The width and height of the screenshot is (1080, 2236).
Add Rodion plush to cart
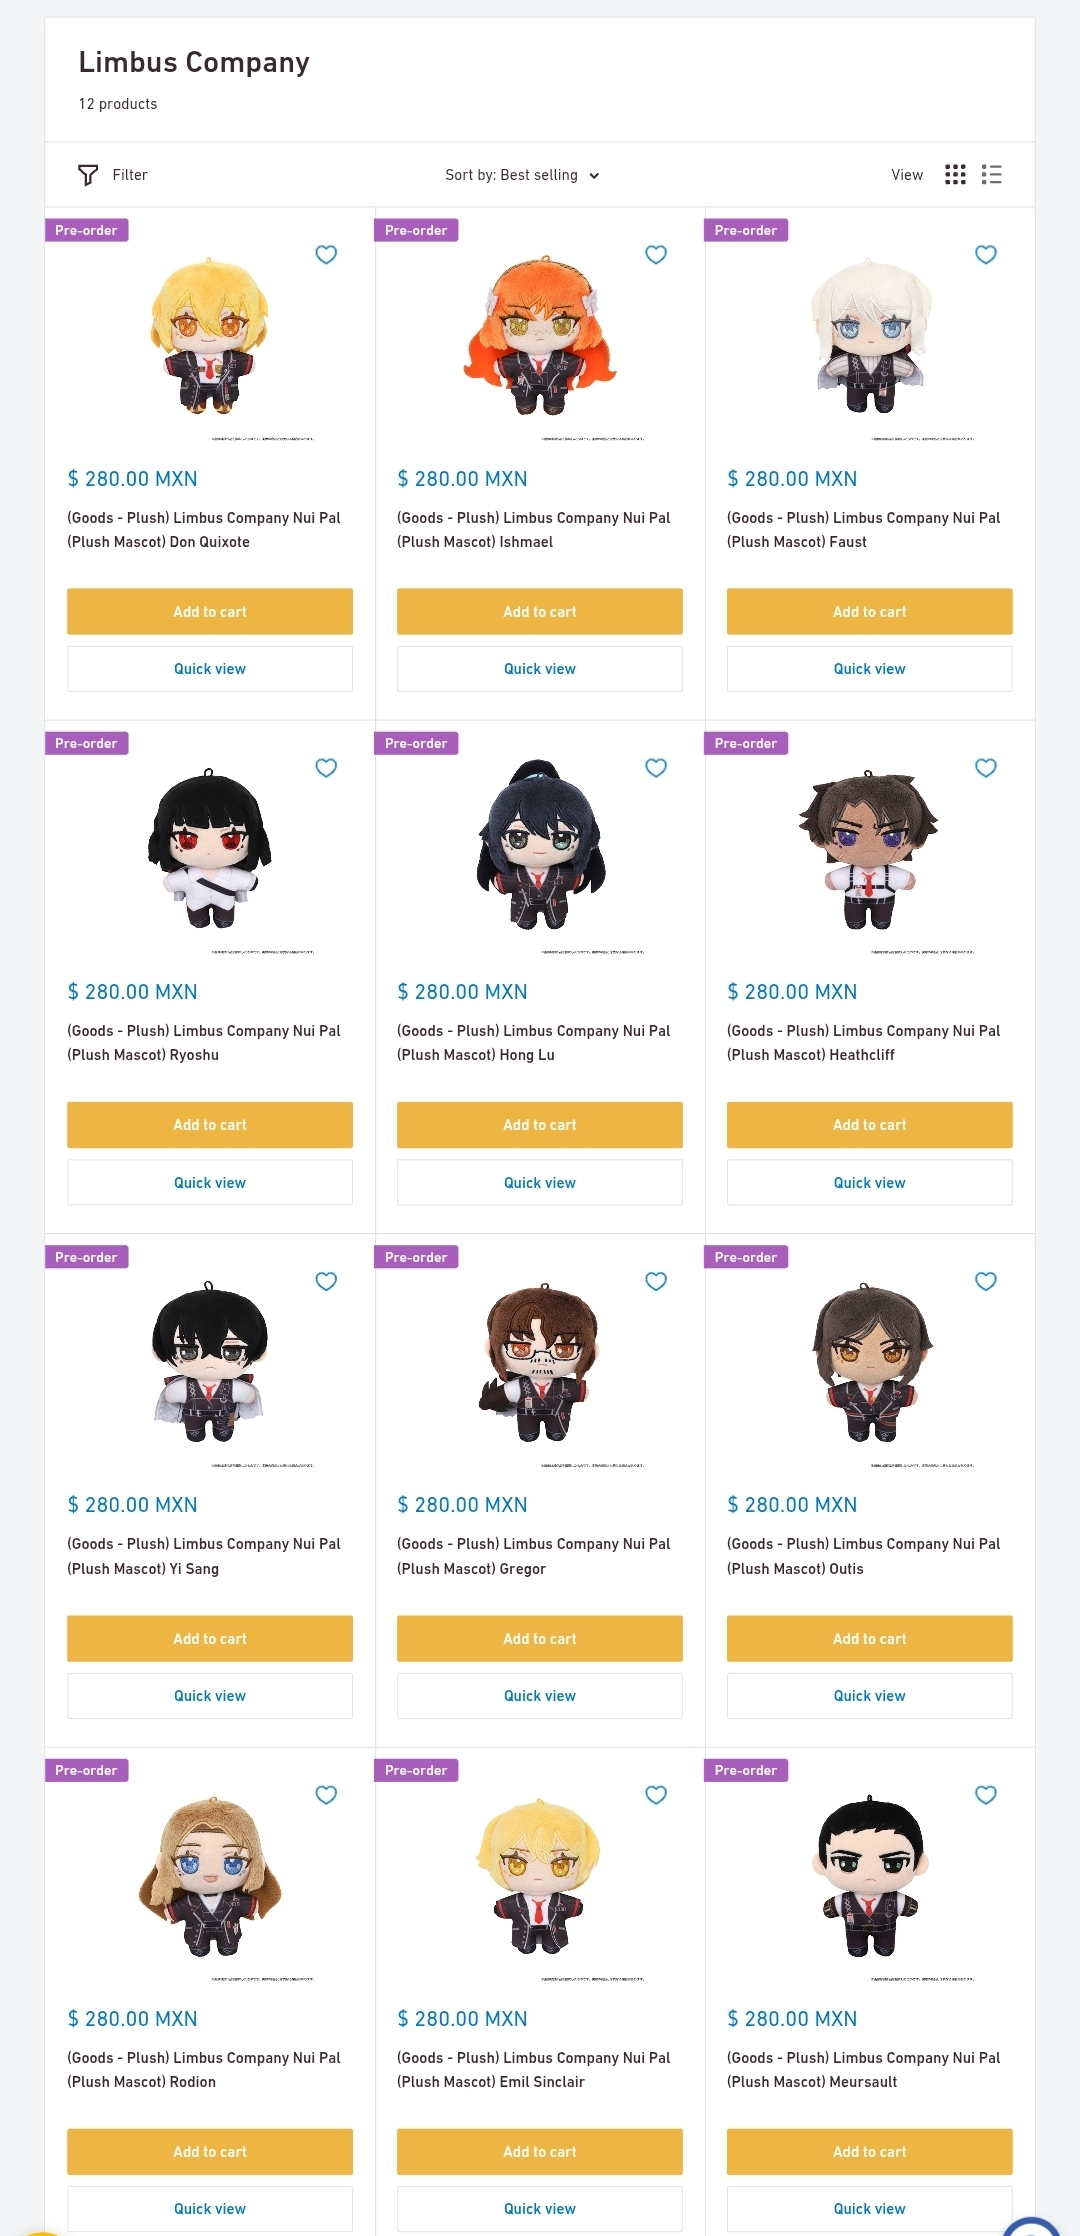(x=210, y=2151)
